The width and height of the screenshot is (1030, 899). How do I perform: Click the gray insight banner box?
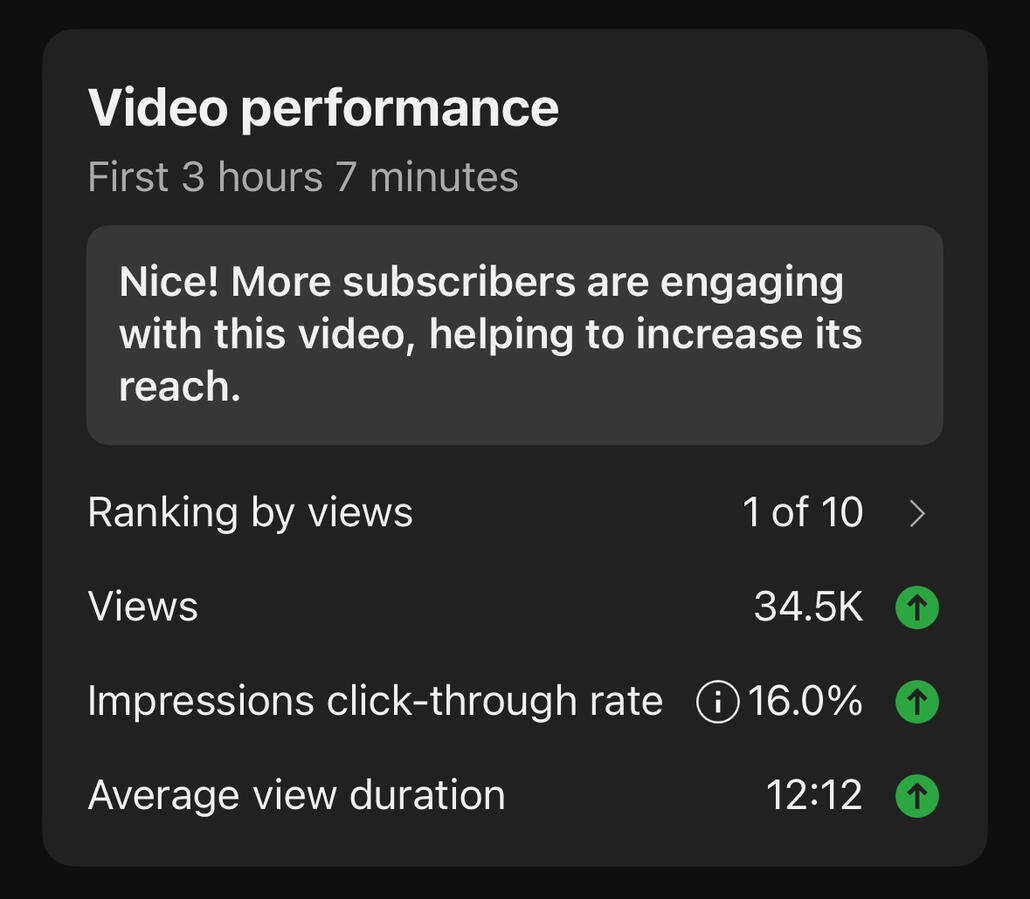click(x=515, y=335)
